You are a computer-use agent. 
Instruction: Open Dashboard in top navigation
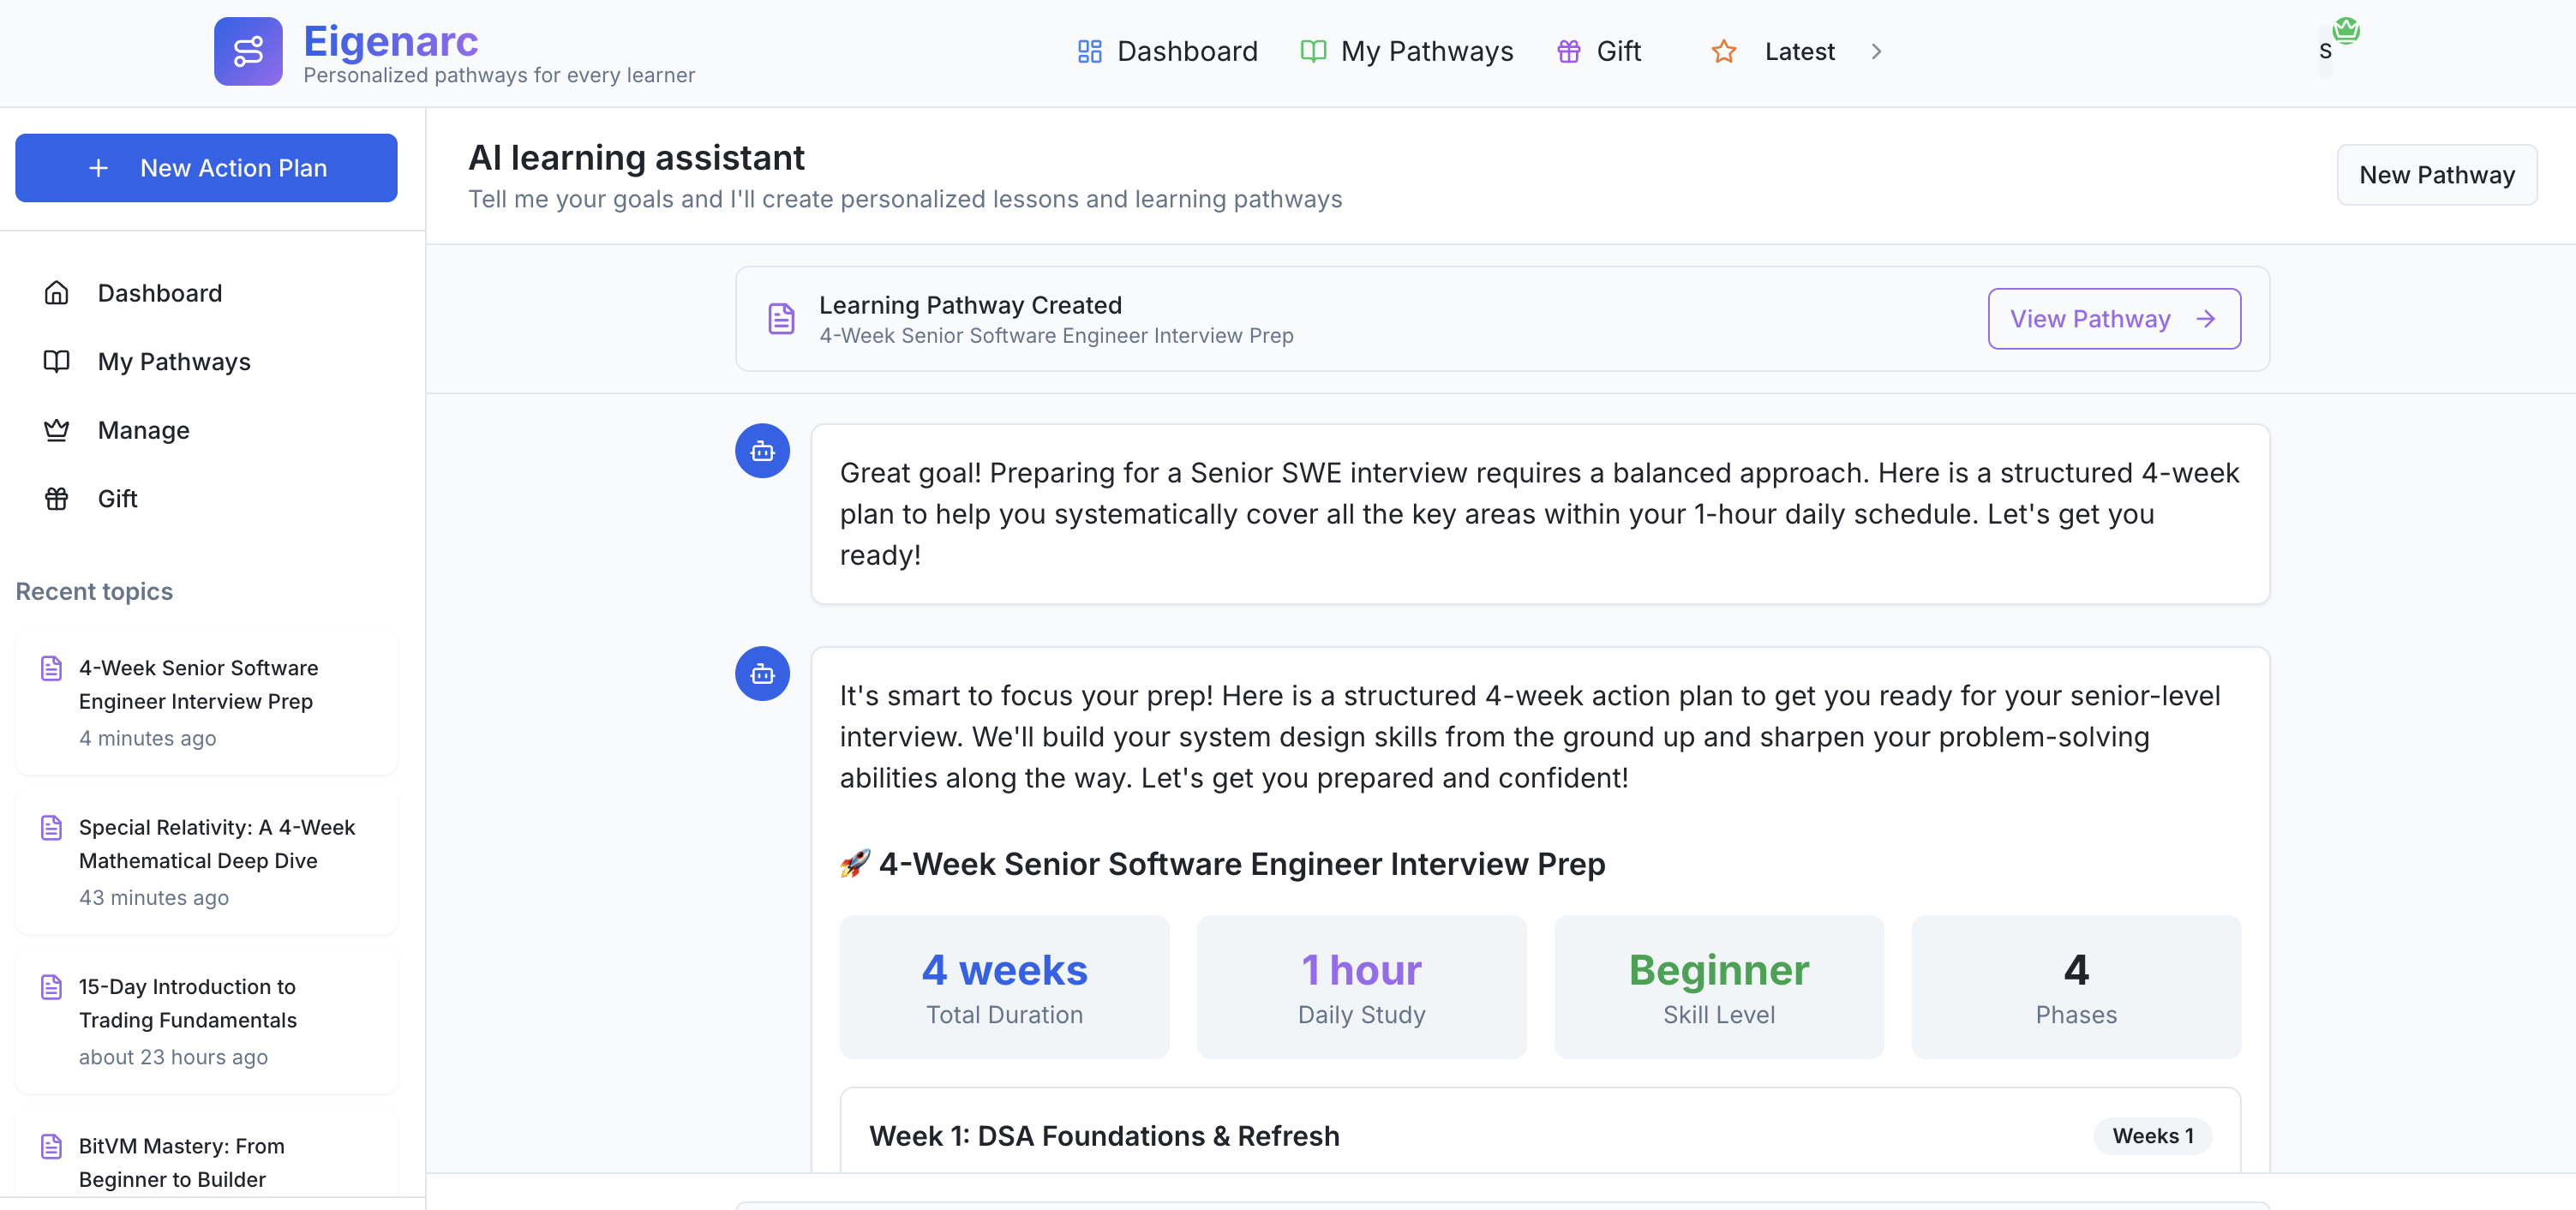[1167, 51]
